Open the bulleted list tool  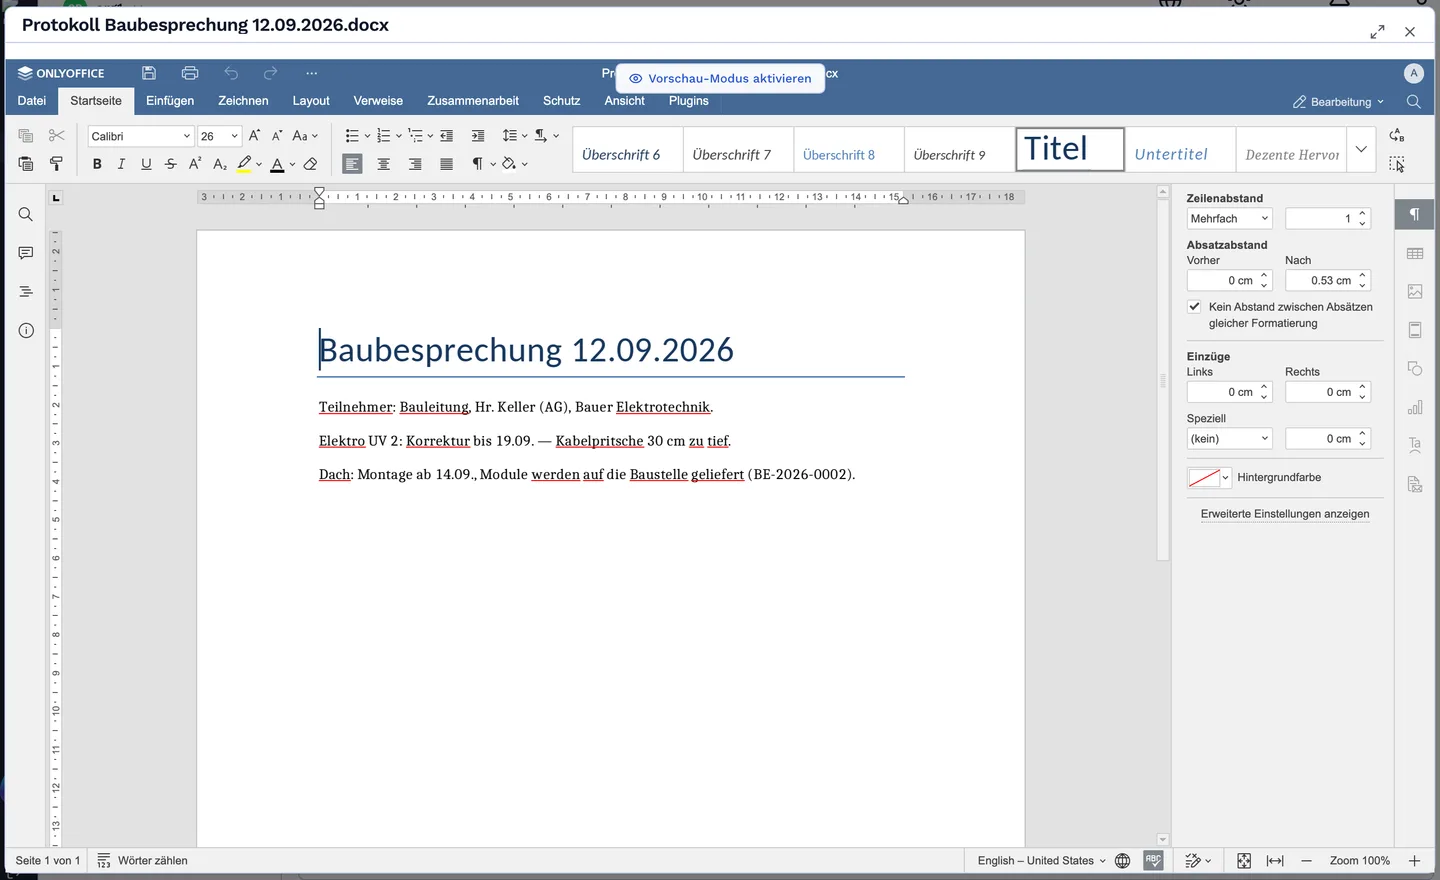(x=352, y=136)
